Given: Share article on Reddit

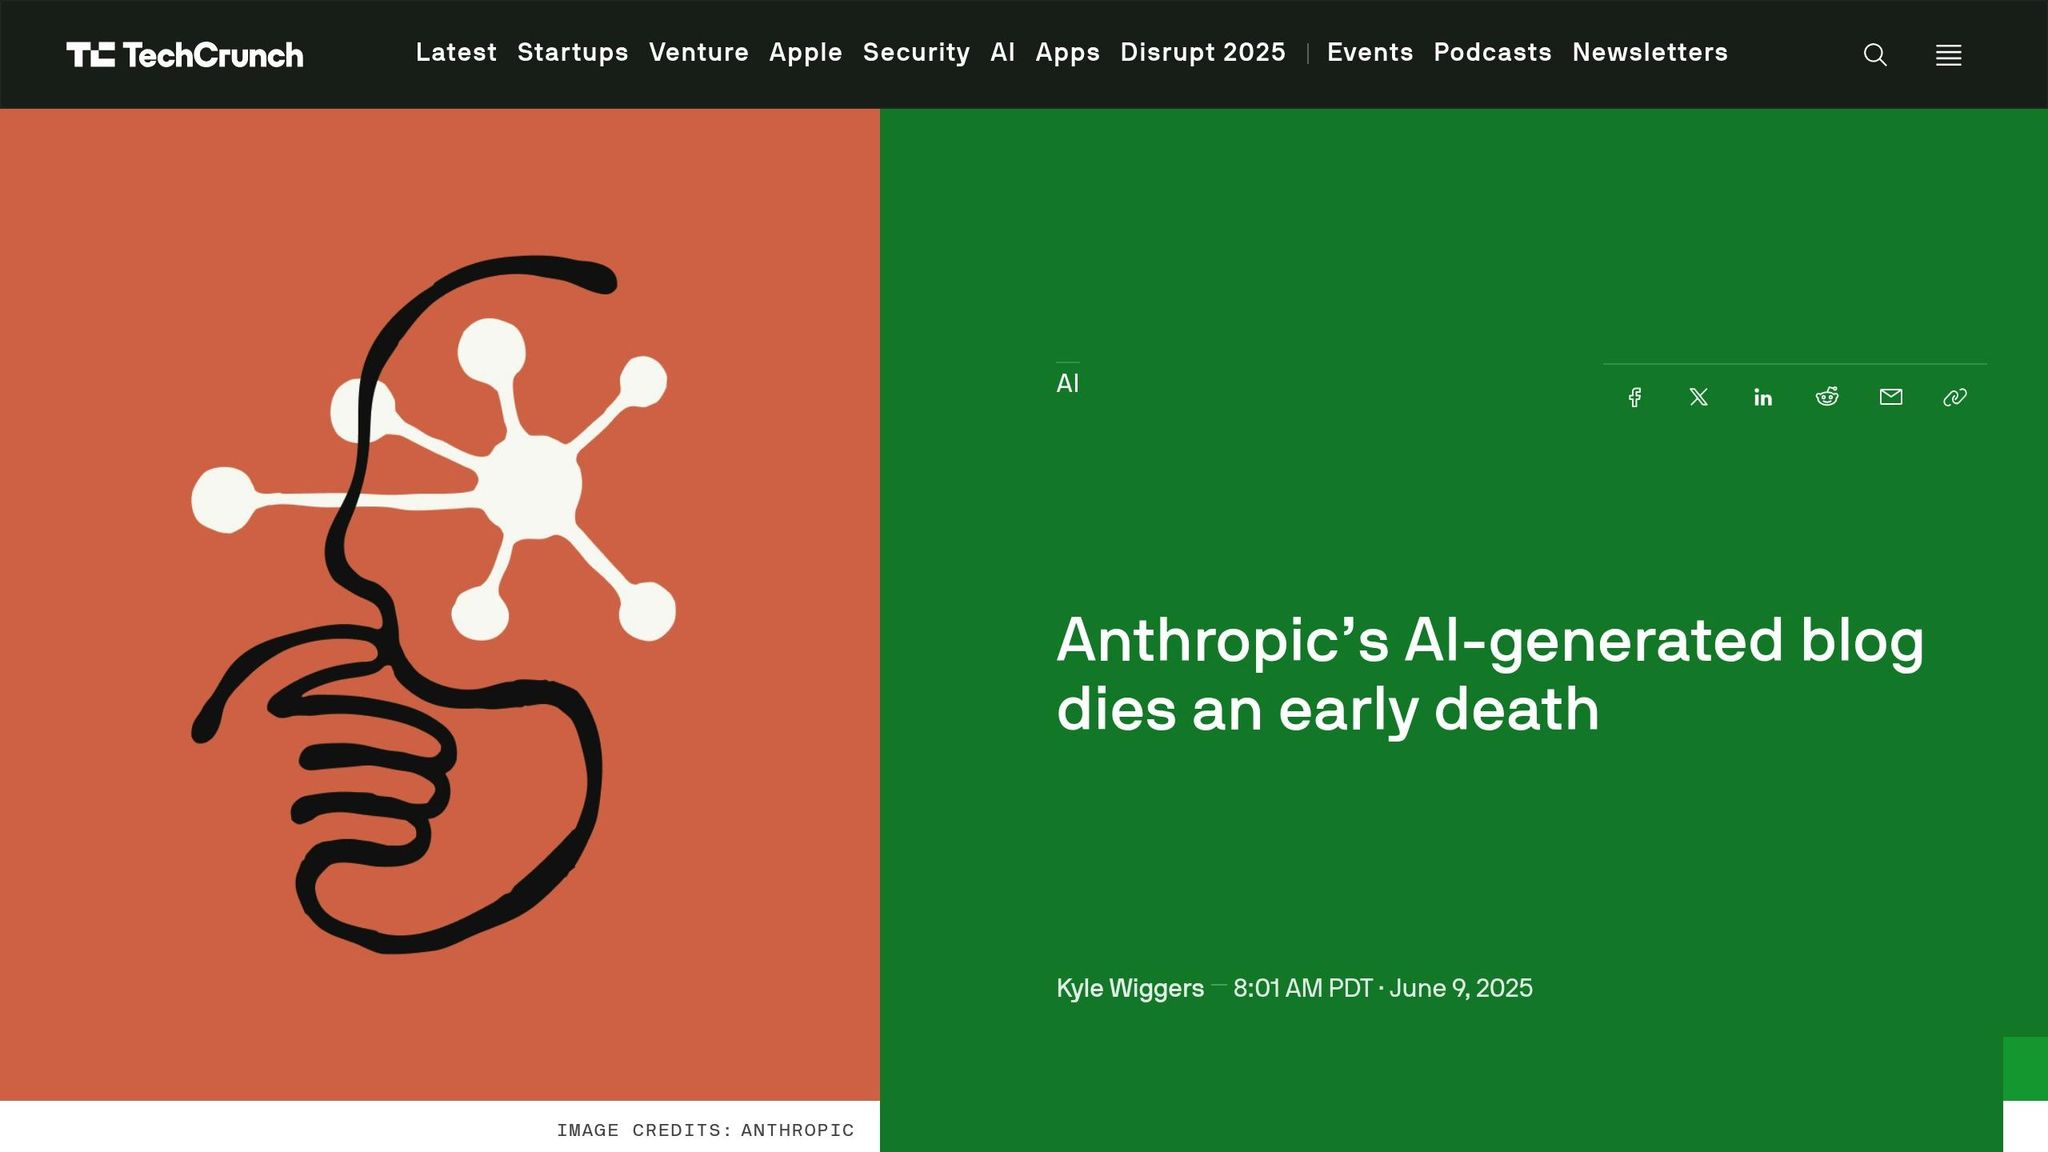Looking at the screenshot, I should coord(1827,397).
